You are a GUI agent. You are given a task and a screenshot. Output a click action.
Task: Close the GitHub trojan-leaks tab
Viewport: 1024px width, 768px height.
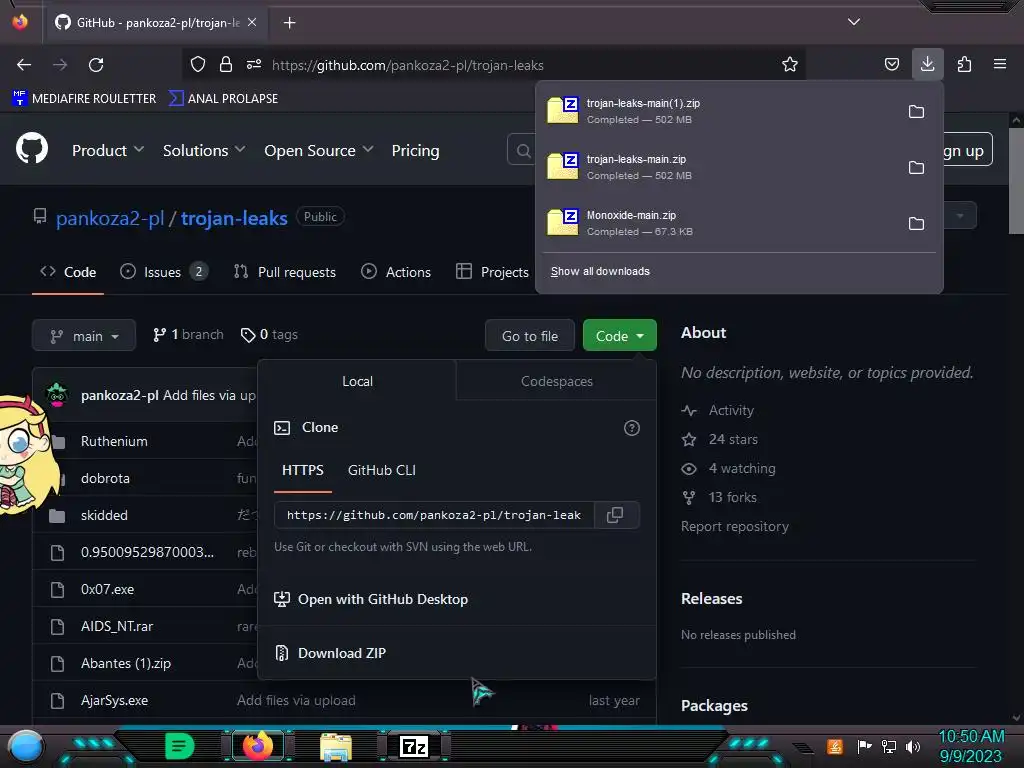point(252,22)
